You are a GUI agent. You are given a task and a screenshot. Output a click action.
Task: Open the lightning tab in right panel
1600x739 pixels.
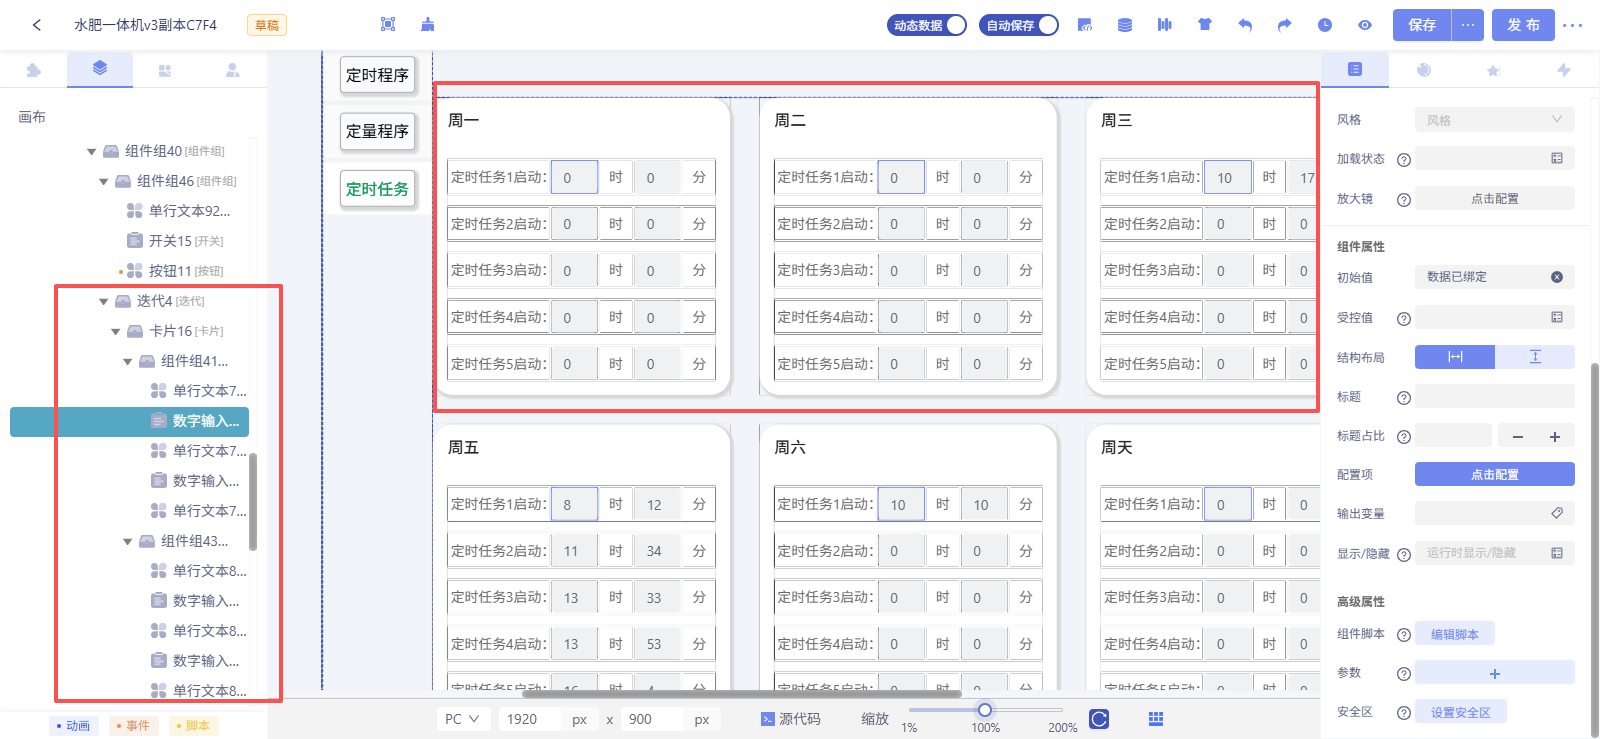[1564, 70]
